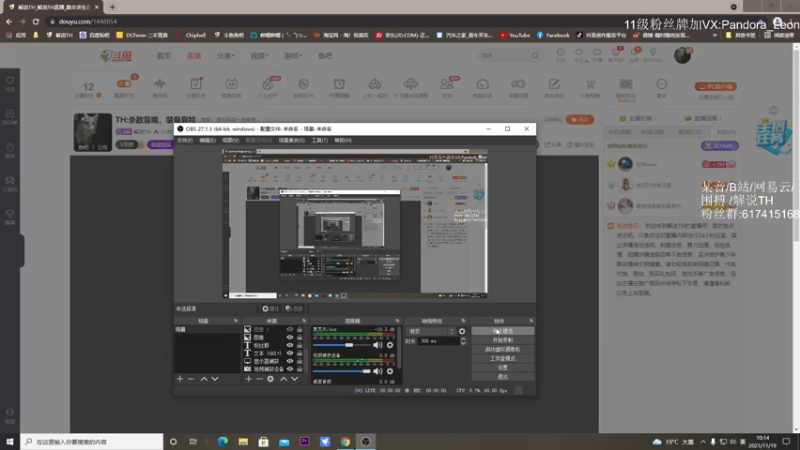Click the game controller icon in the Douyu toolbar
The width and height of the screenshot is (800, 450).
(518, 84)
